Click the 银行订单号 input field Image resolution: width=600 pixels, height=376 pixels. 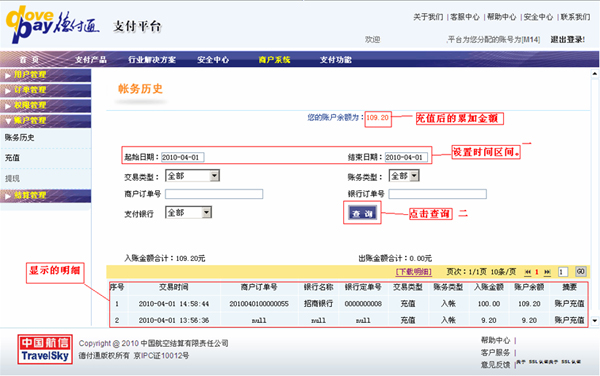coord(437,194)
